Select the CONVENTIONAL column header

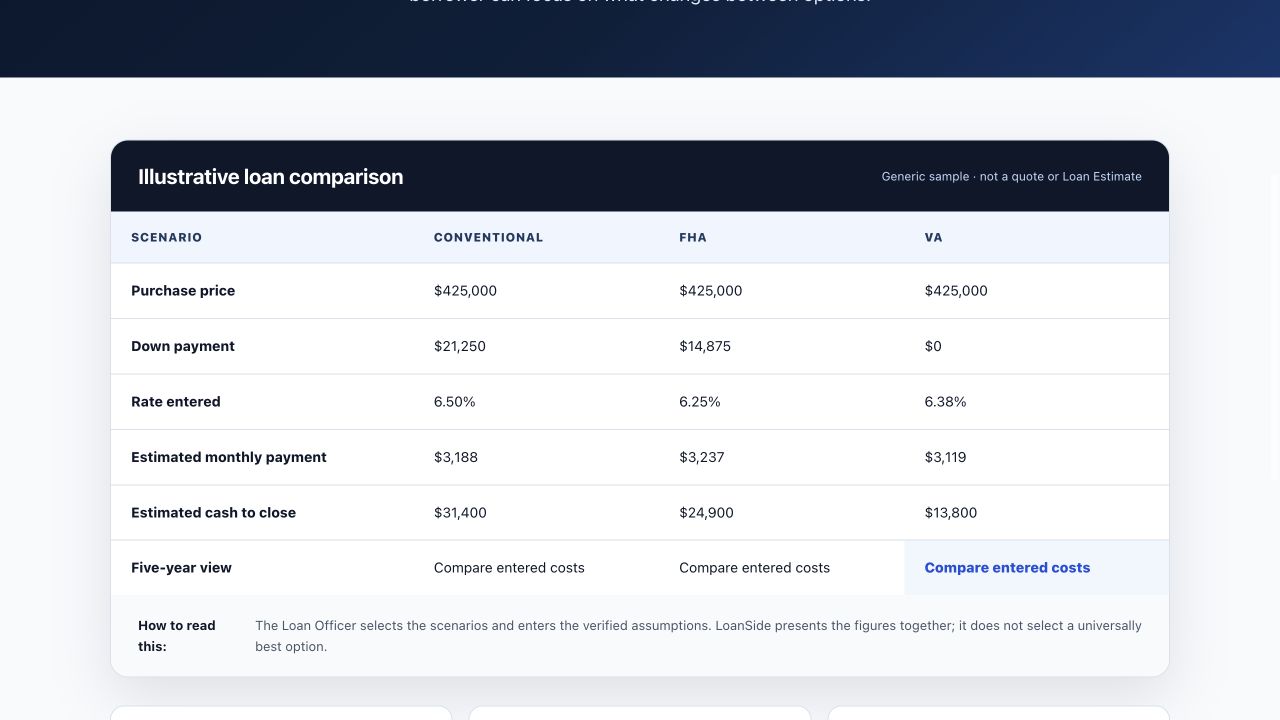[x=488, y=237]
